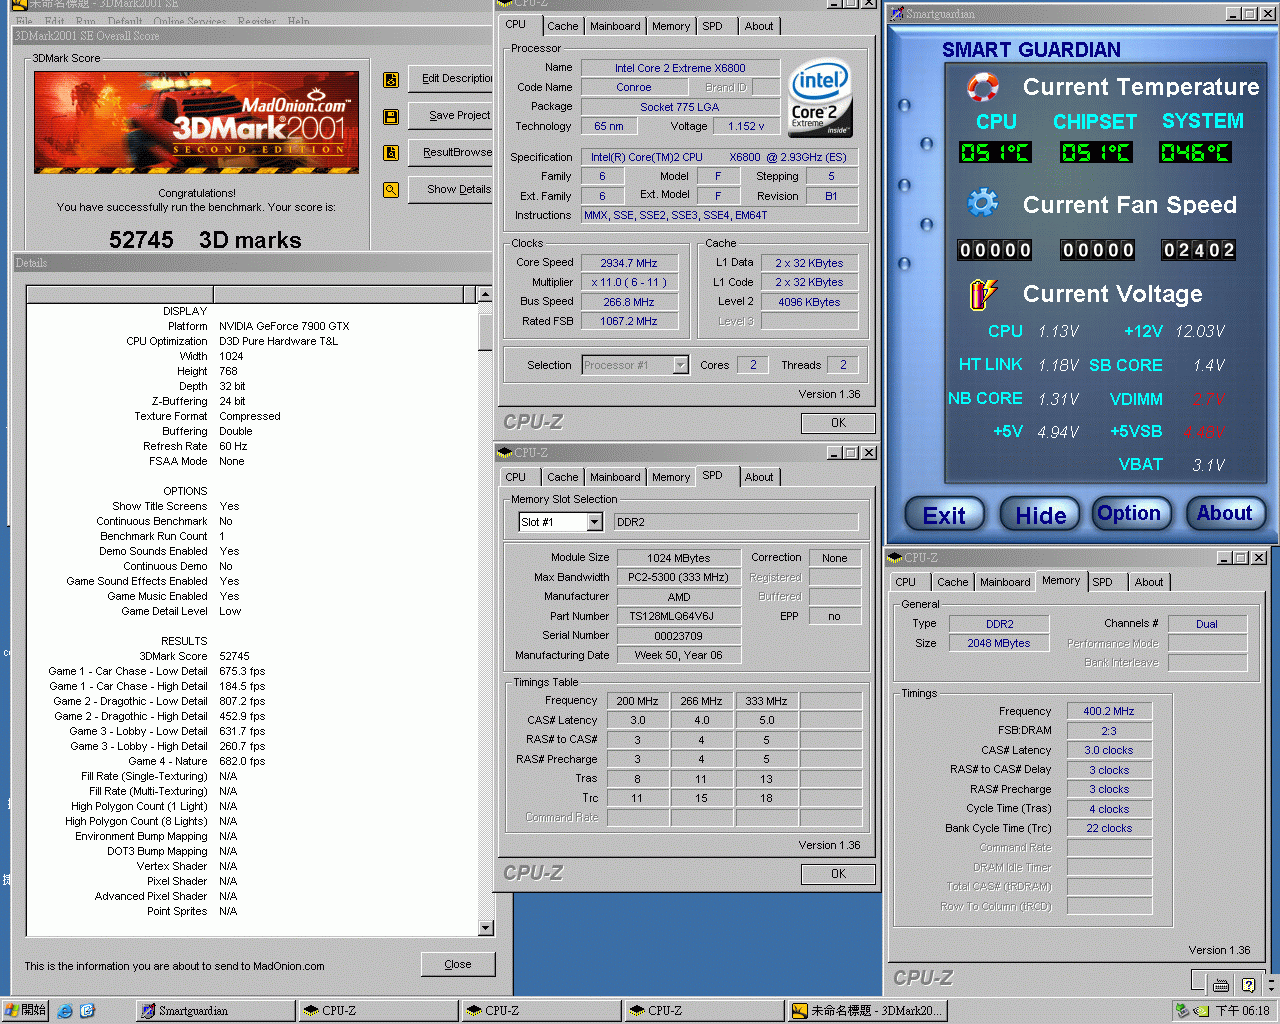The height and width of the screenshot is (1024, 1280).
Task: Launch Internet Explorer from quick launch
Action: pos(65,1011)
